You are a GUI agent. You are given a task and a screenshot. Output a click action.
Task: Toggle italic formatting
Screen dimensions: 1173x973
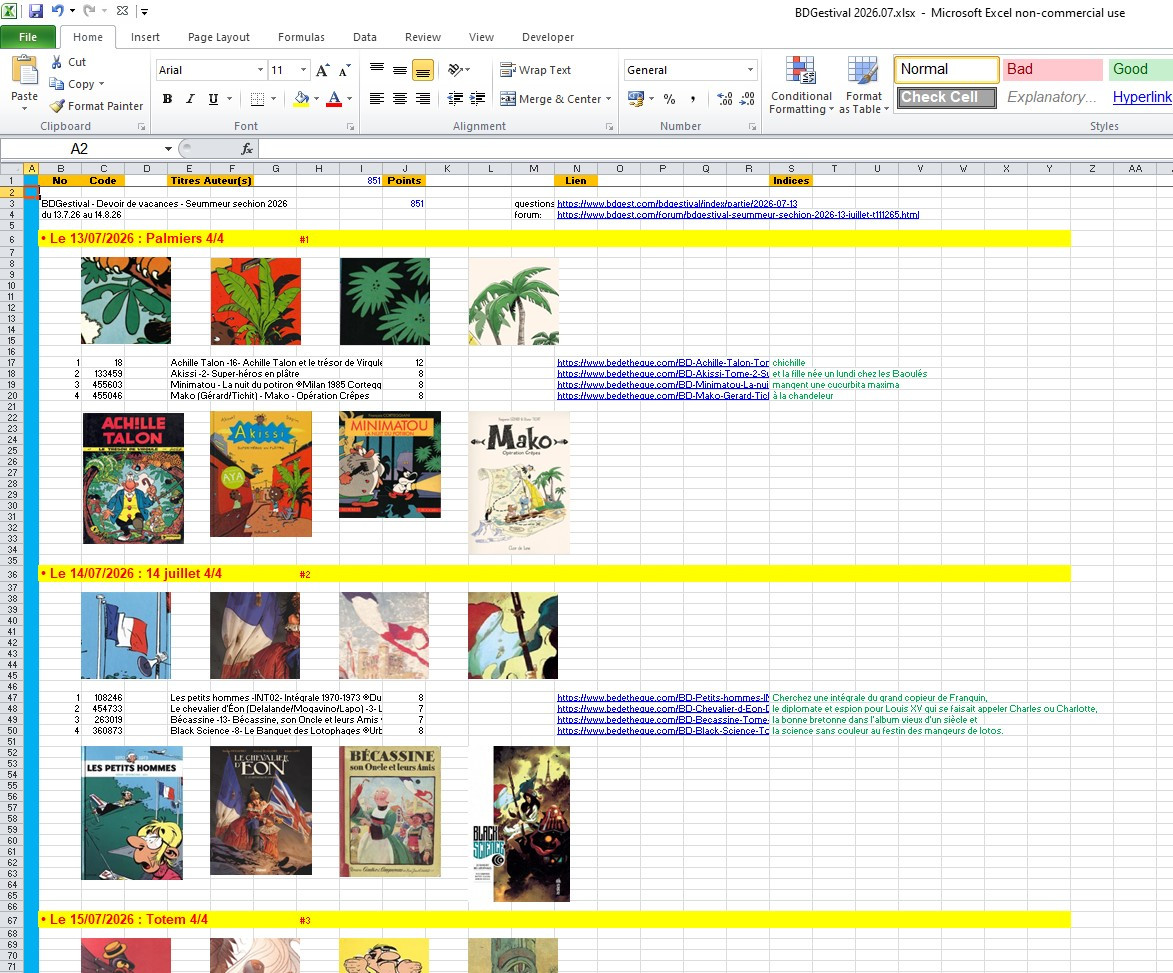190,99
